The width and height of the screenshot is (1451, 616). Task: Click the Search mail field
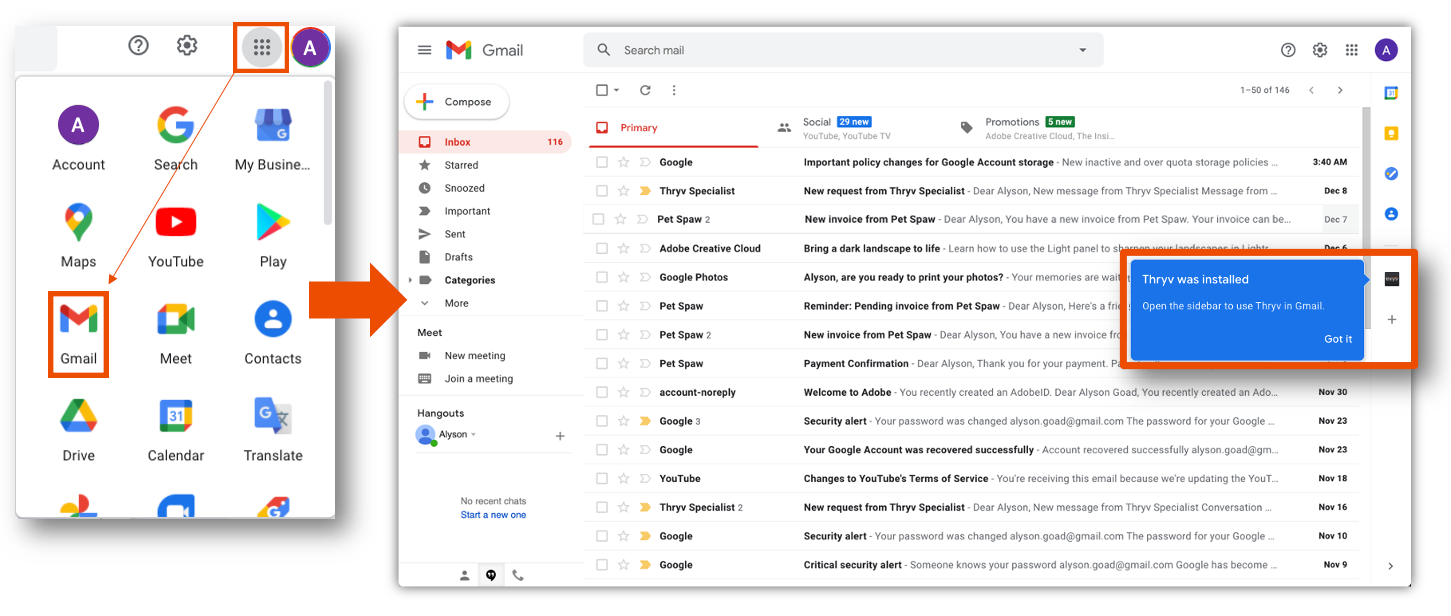click(x=843, y=50)
